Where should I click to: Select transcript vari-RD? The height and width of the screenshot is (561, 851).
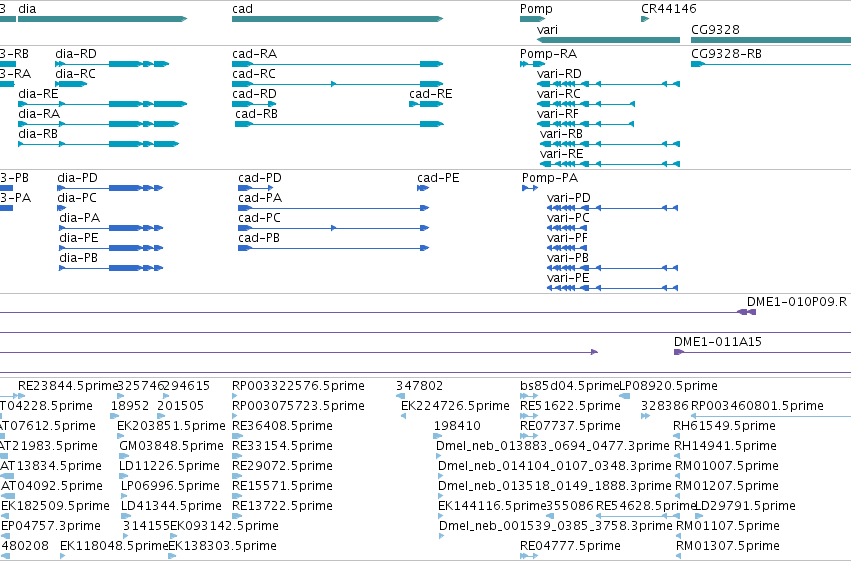[608, 84]
